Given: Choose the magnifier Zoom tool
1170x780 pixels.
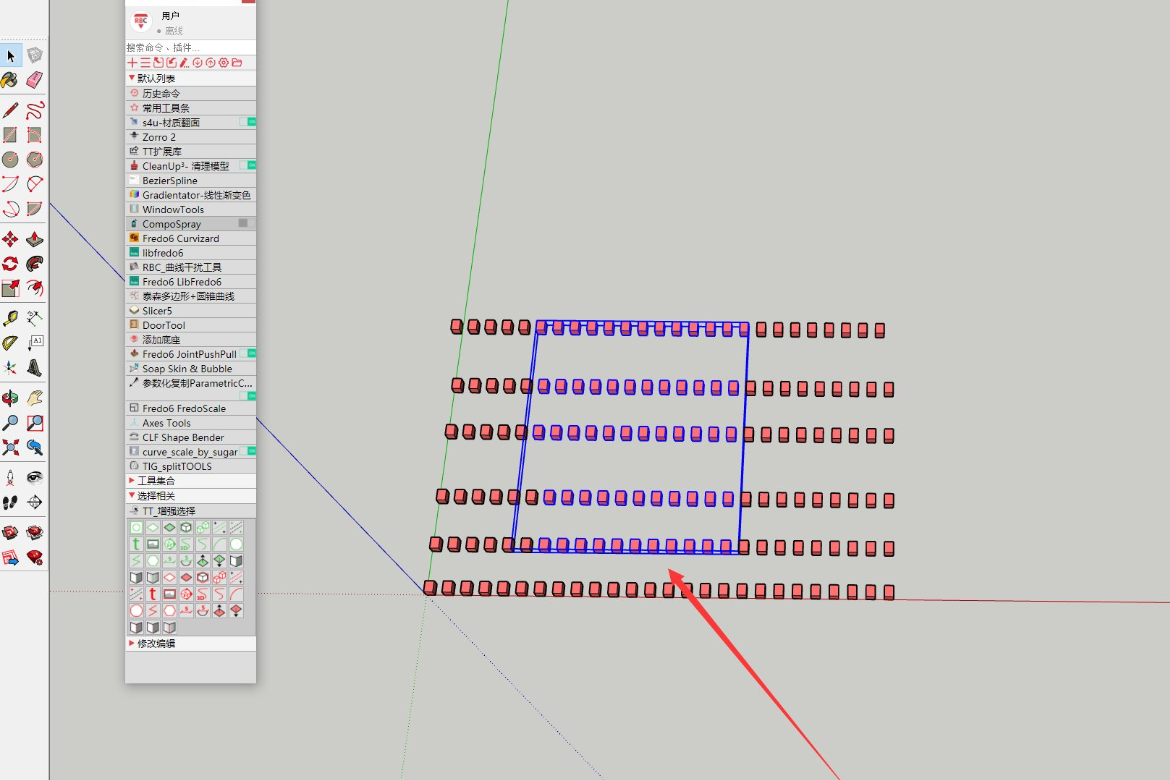Looking at the screenshot, I should click(10, 422).
